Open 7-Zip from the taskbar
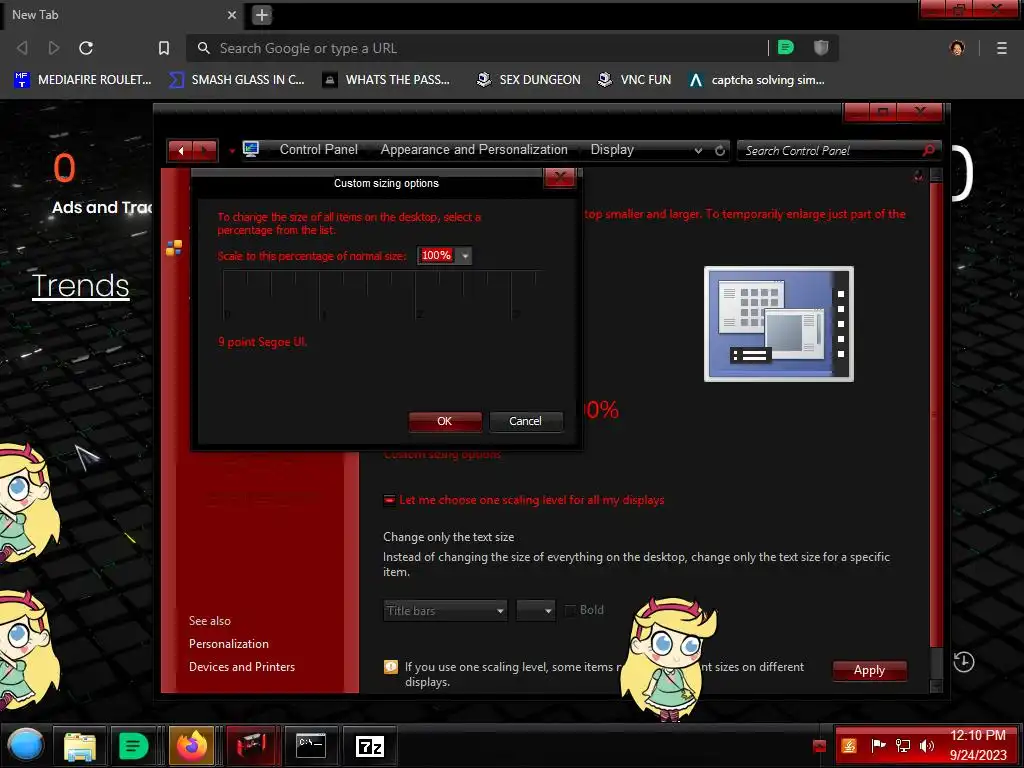The image size is (1024, 768). (x=370, y=746)
